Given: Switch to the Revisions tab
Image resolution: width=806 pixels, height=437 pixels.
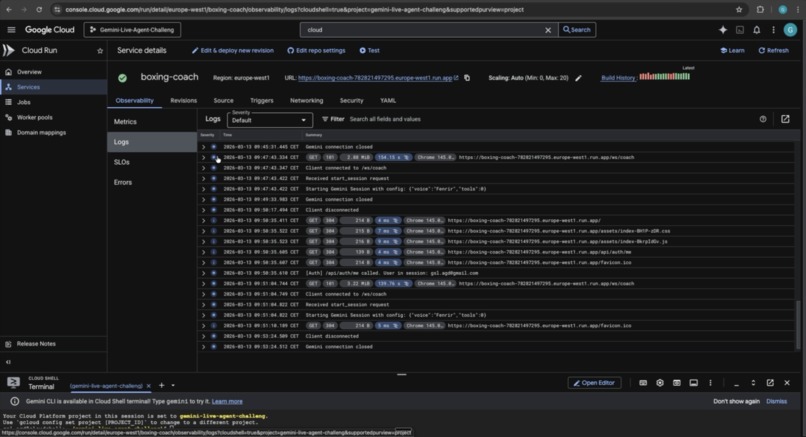Looking at the screenshot, I should point(184,101).
